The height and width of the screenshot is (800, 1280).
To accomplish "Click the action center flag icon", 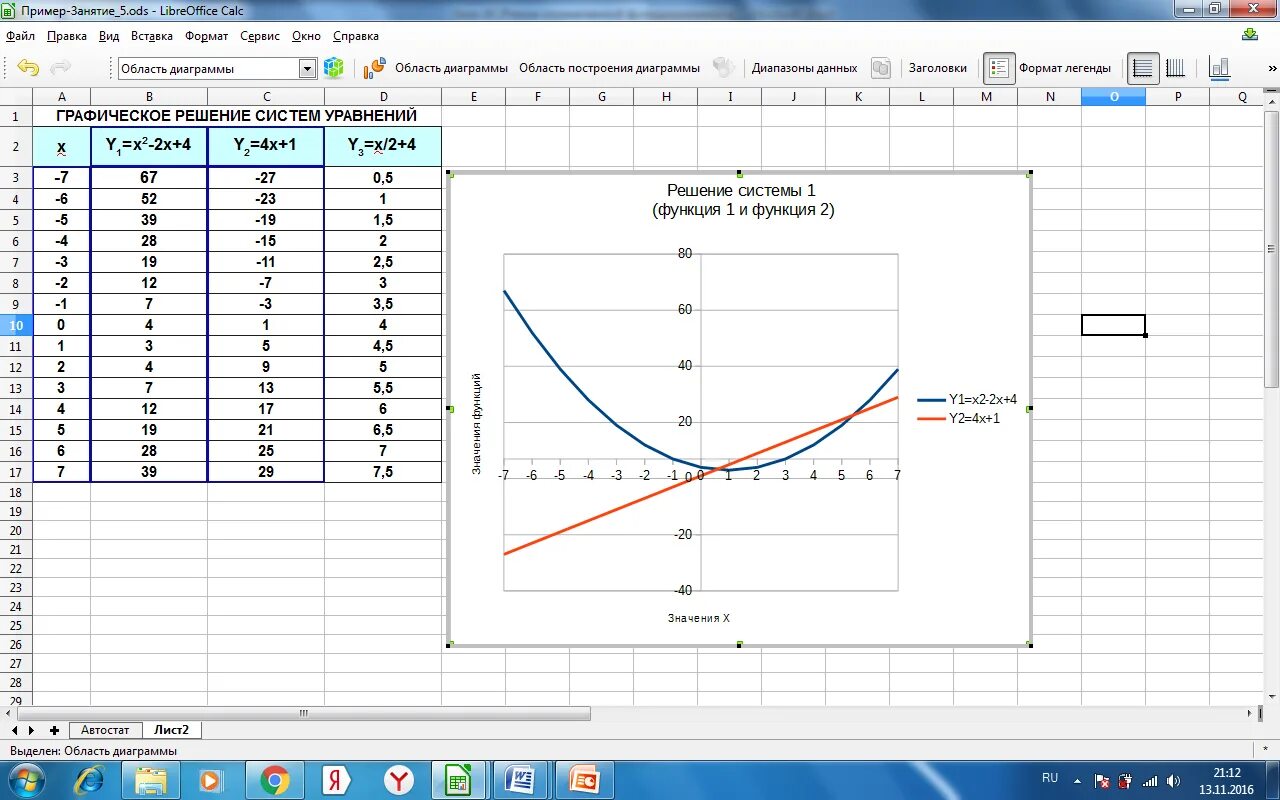I will [x=1103, y=781].
